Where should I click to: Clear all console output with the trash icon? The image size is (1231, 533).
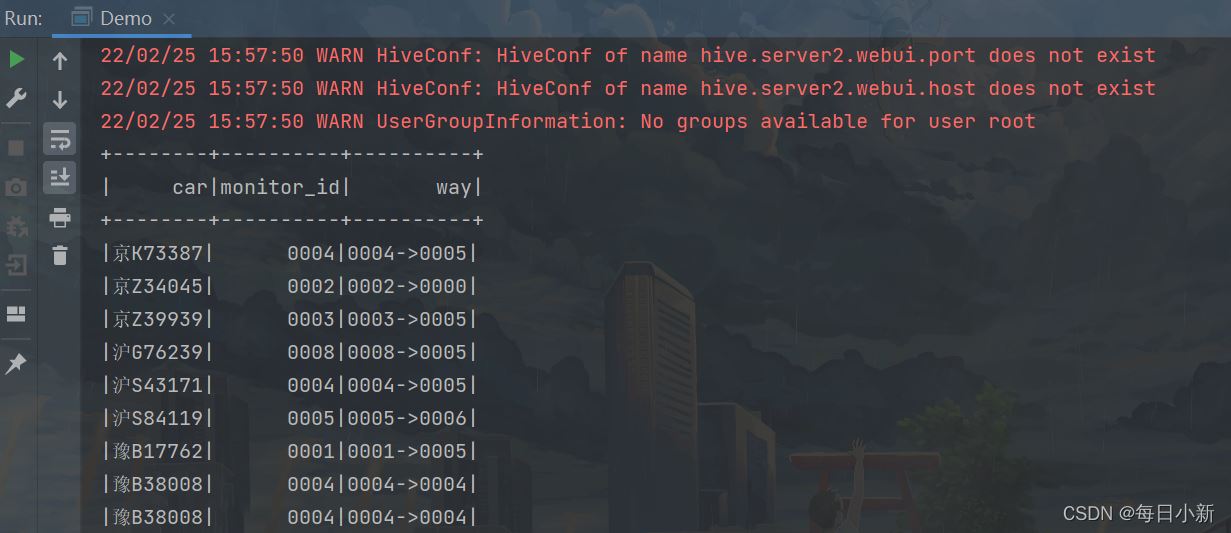(x=60, y=255)
